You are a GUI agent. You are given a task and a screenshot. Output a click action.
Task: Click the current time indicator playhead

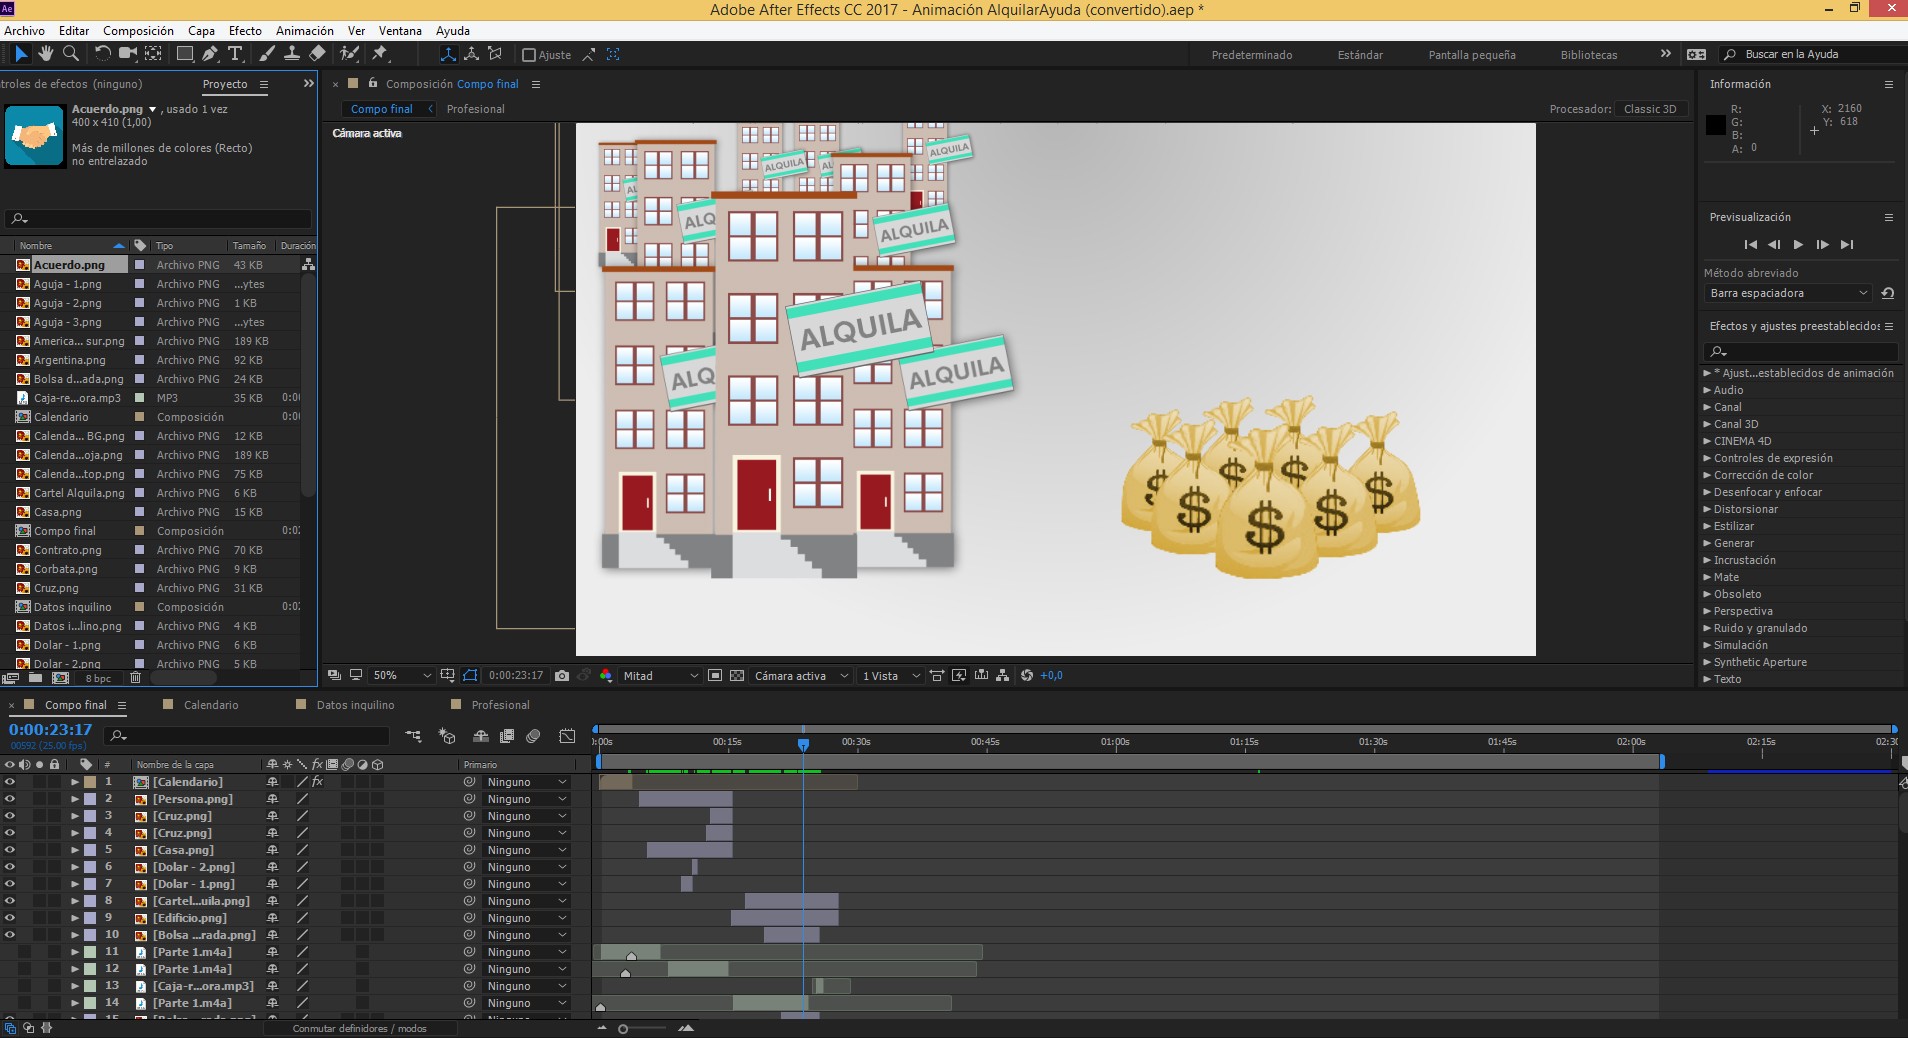click(803, 744)
